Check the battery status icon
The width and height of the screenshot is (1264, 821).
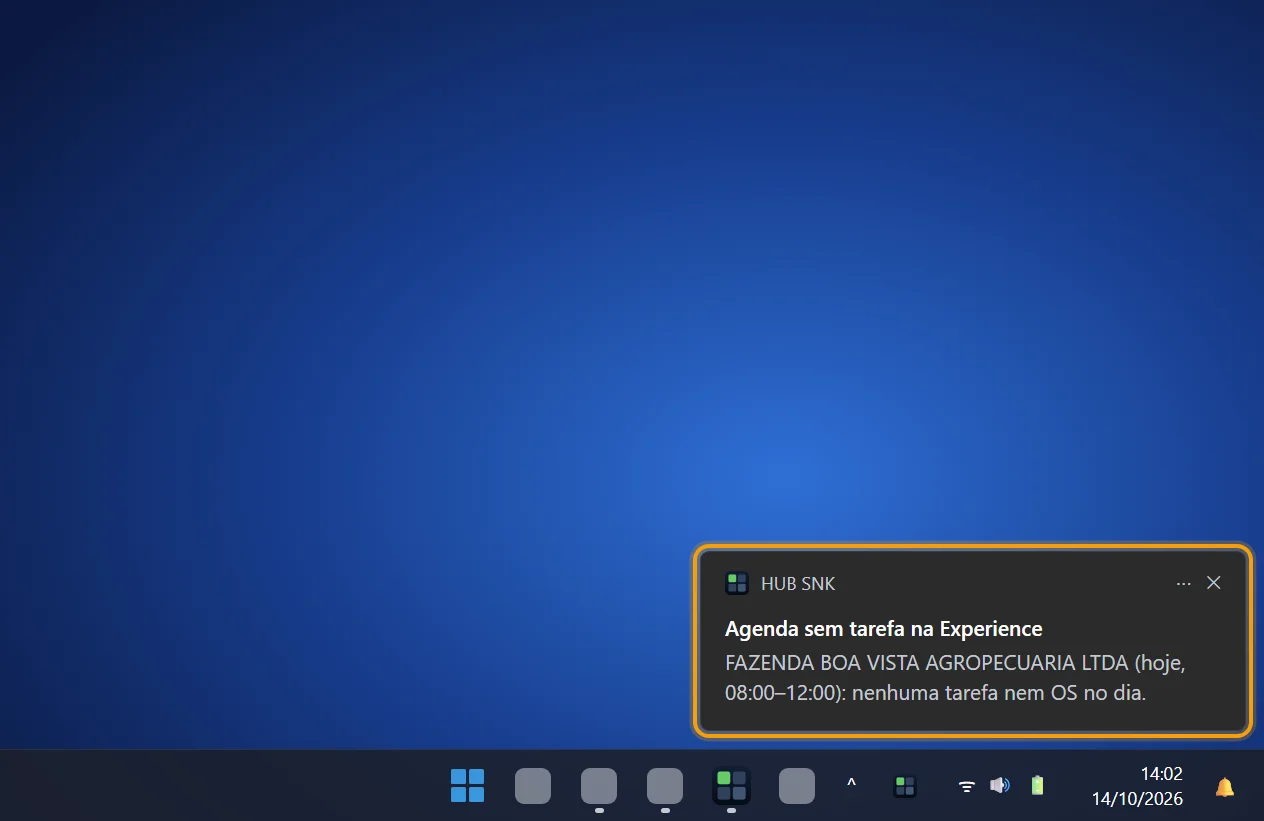click(1037, 785)
